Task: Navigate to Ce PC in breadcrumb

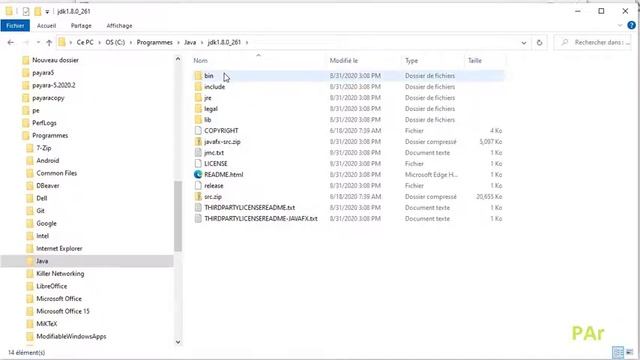Action: (85, 42)
